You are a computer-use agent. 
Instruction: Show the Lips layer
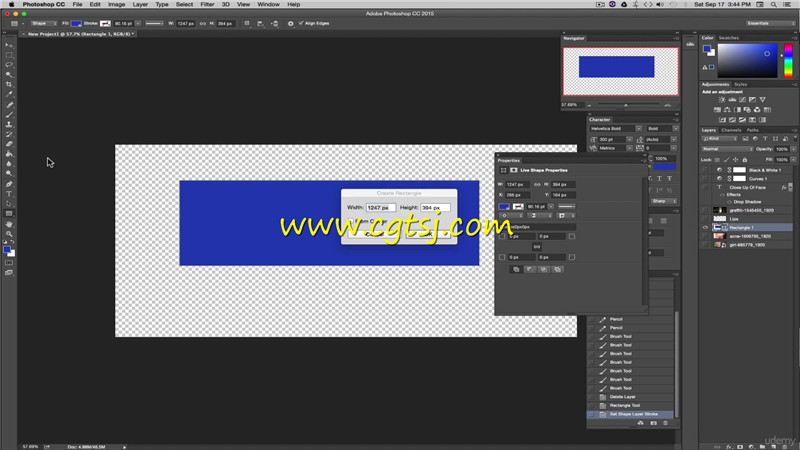(706, 219)
